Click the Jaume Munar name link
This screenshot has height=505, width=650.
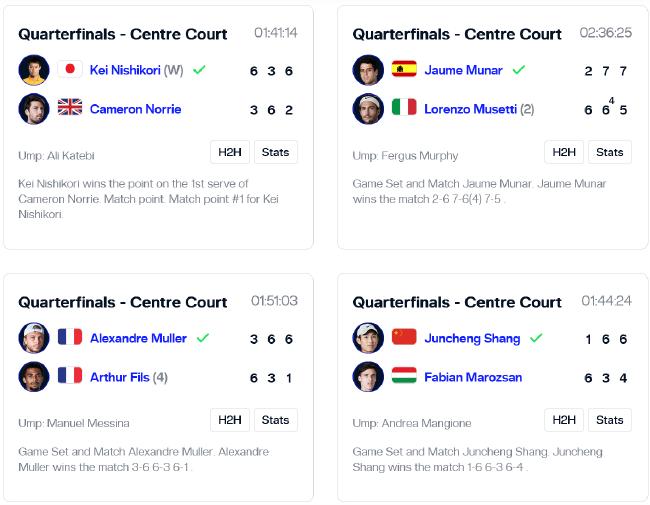pyautogui.click(x=463, y=70)
